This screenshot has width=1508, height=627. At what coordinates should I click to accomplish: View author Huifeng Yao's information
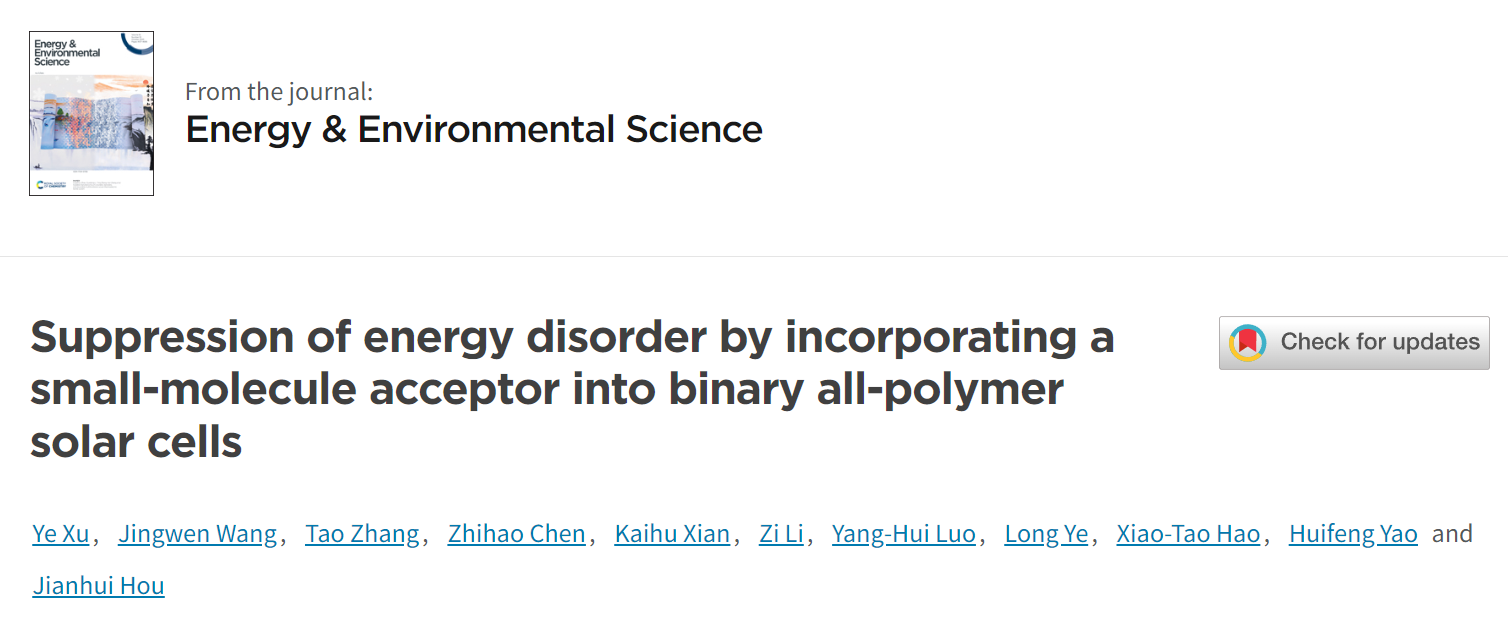click(1353, 534)
